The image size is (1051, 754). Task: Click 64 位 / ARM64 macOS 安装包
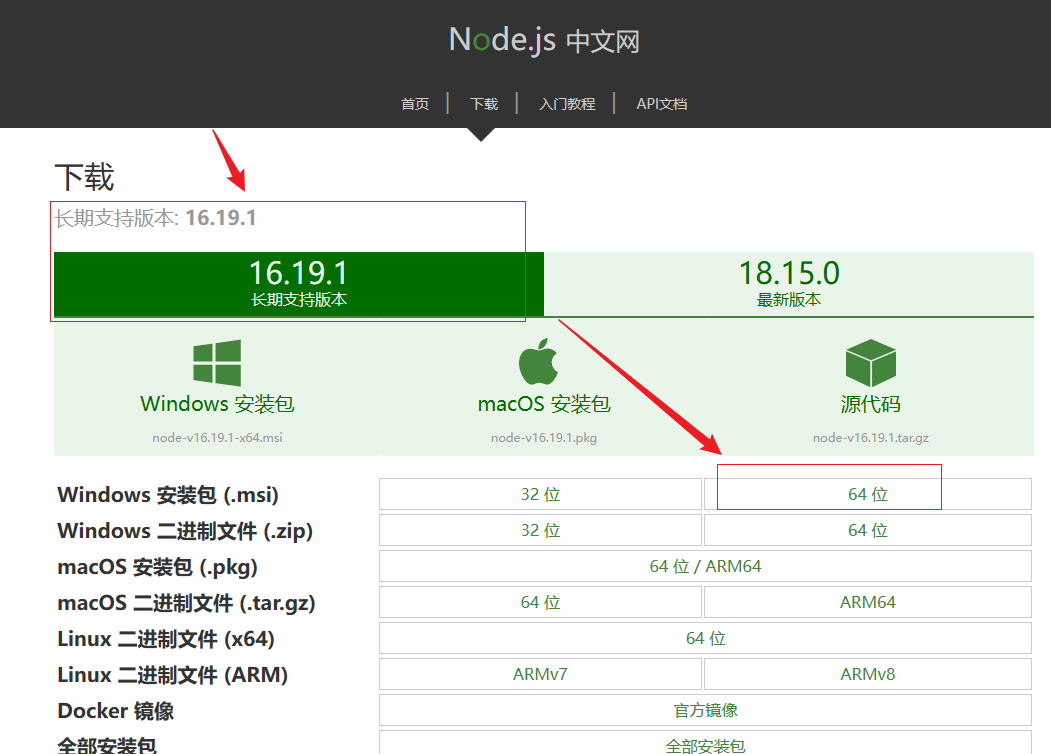(704, 565)
